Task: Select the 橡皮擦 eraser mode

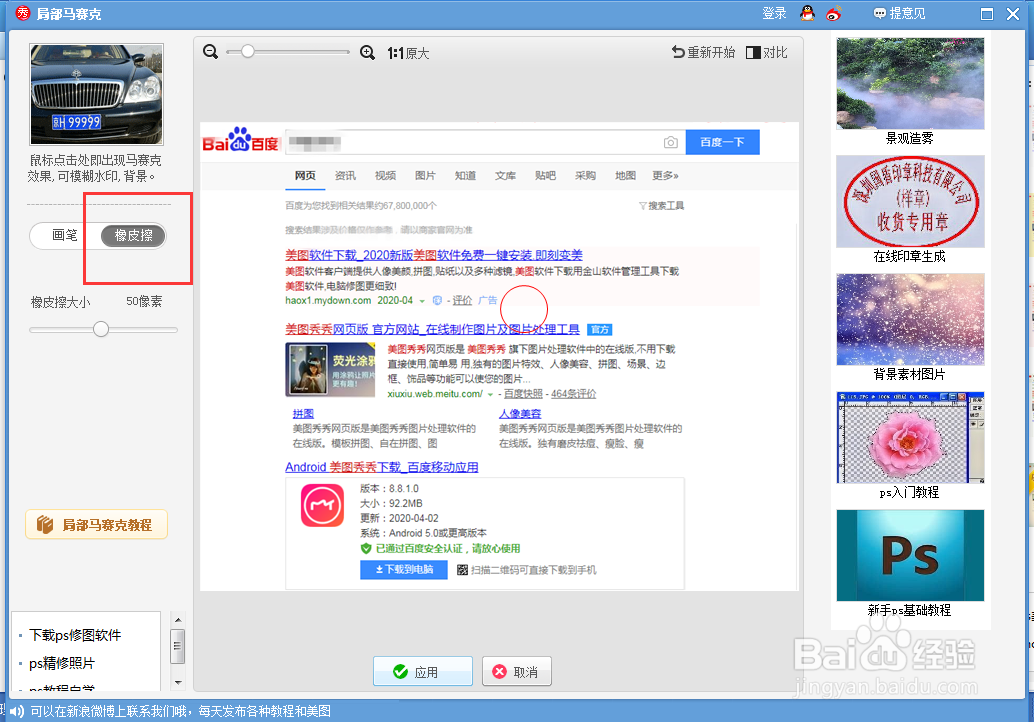Action: [133, 235]
